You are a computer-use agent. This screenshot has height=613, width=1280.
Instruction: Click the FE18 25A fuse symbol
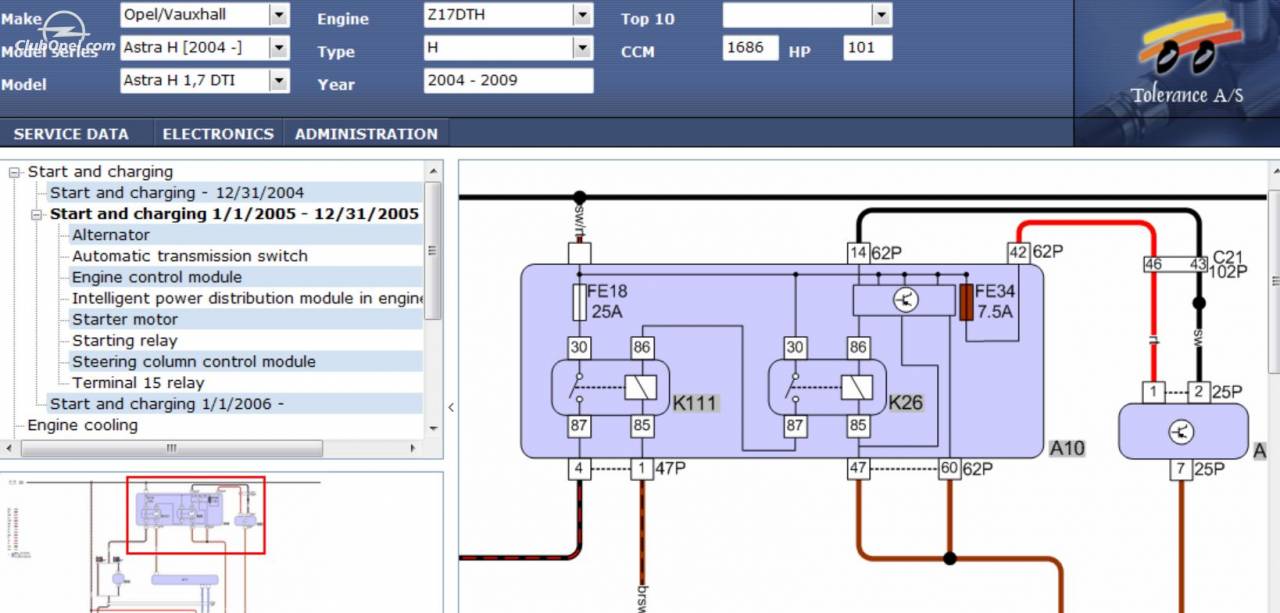click(x=579, y=302)
